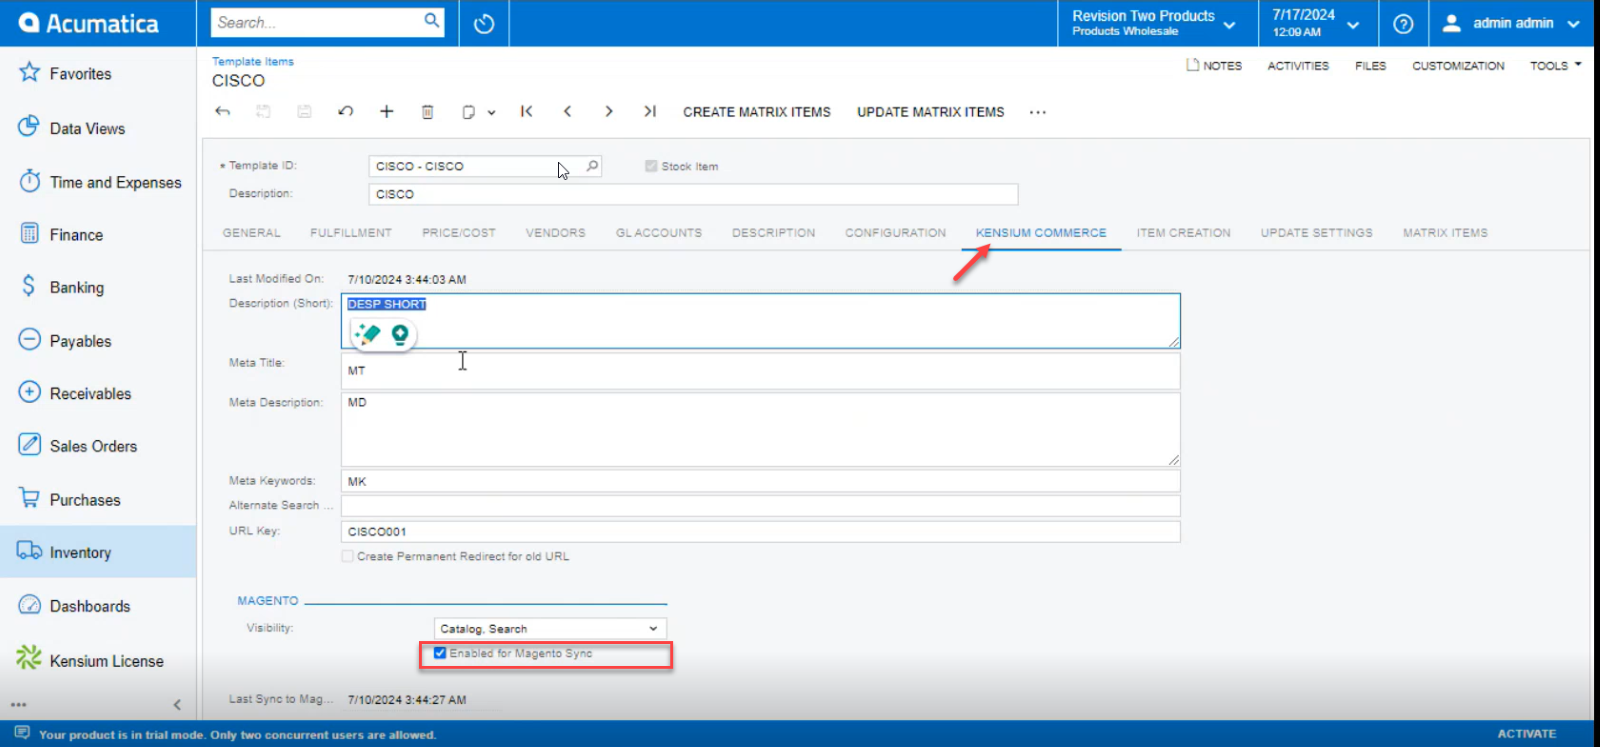Toggle the Stock Item checkbox
1600x747 pixels.
coord(651,166)
